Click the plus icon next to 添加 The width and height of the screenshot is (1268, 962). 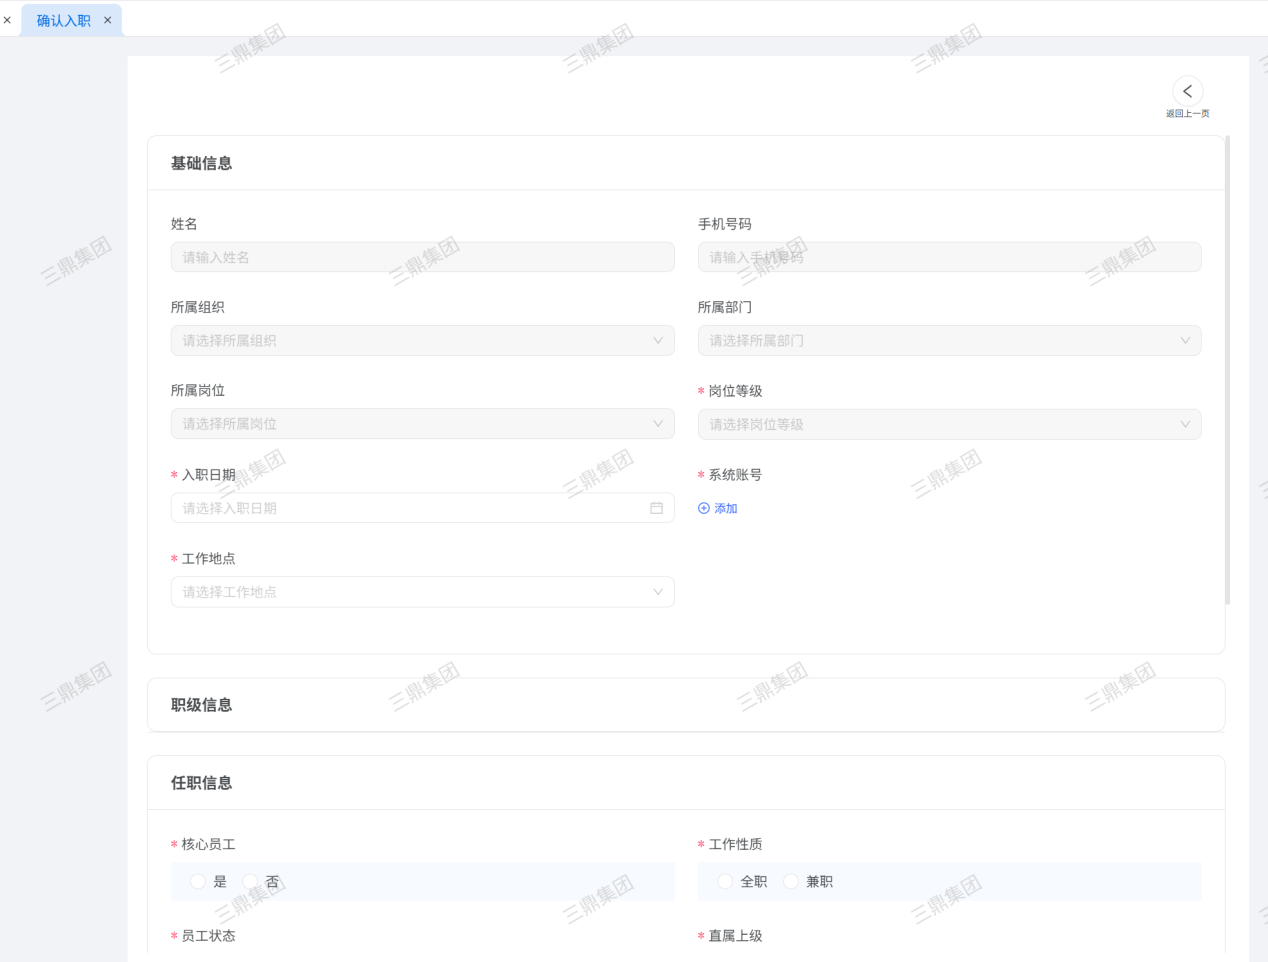point(704,509)
